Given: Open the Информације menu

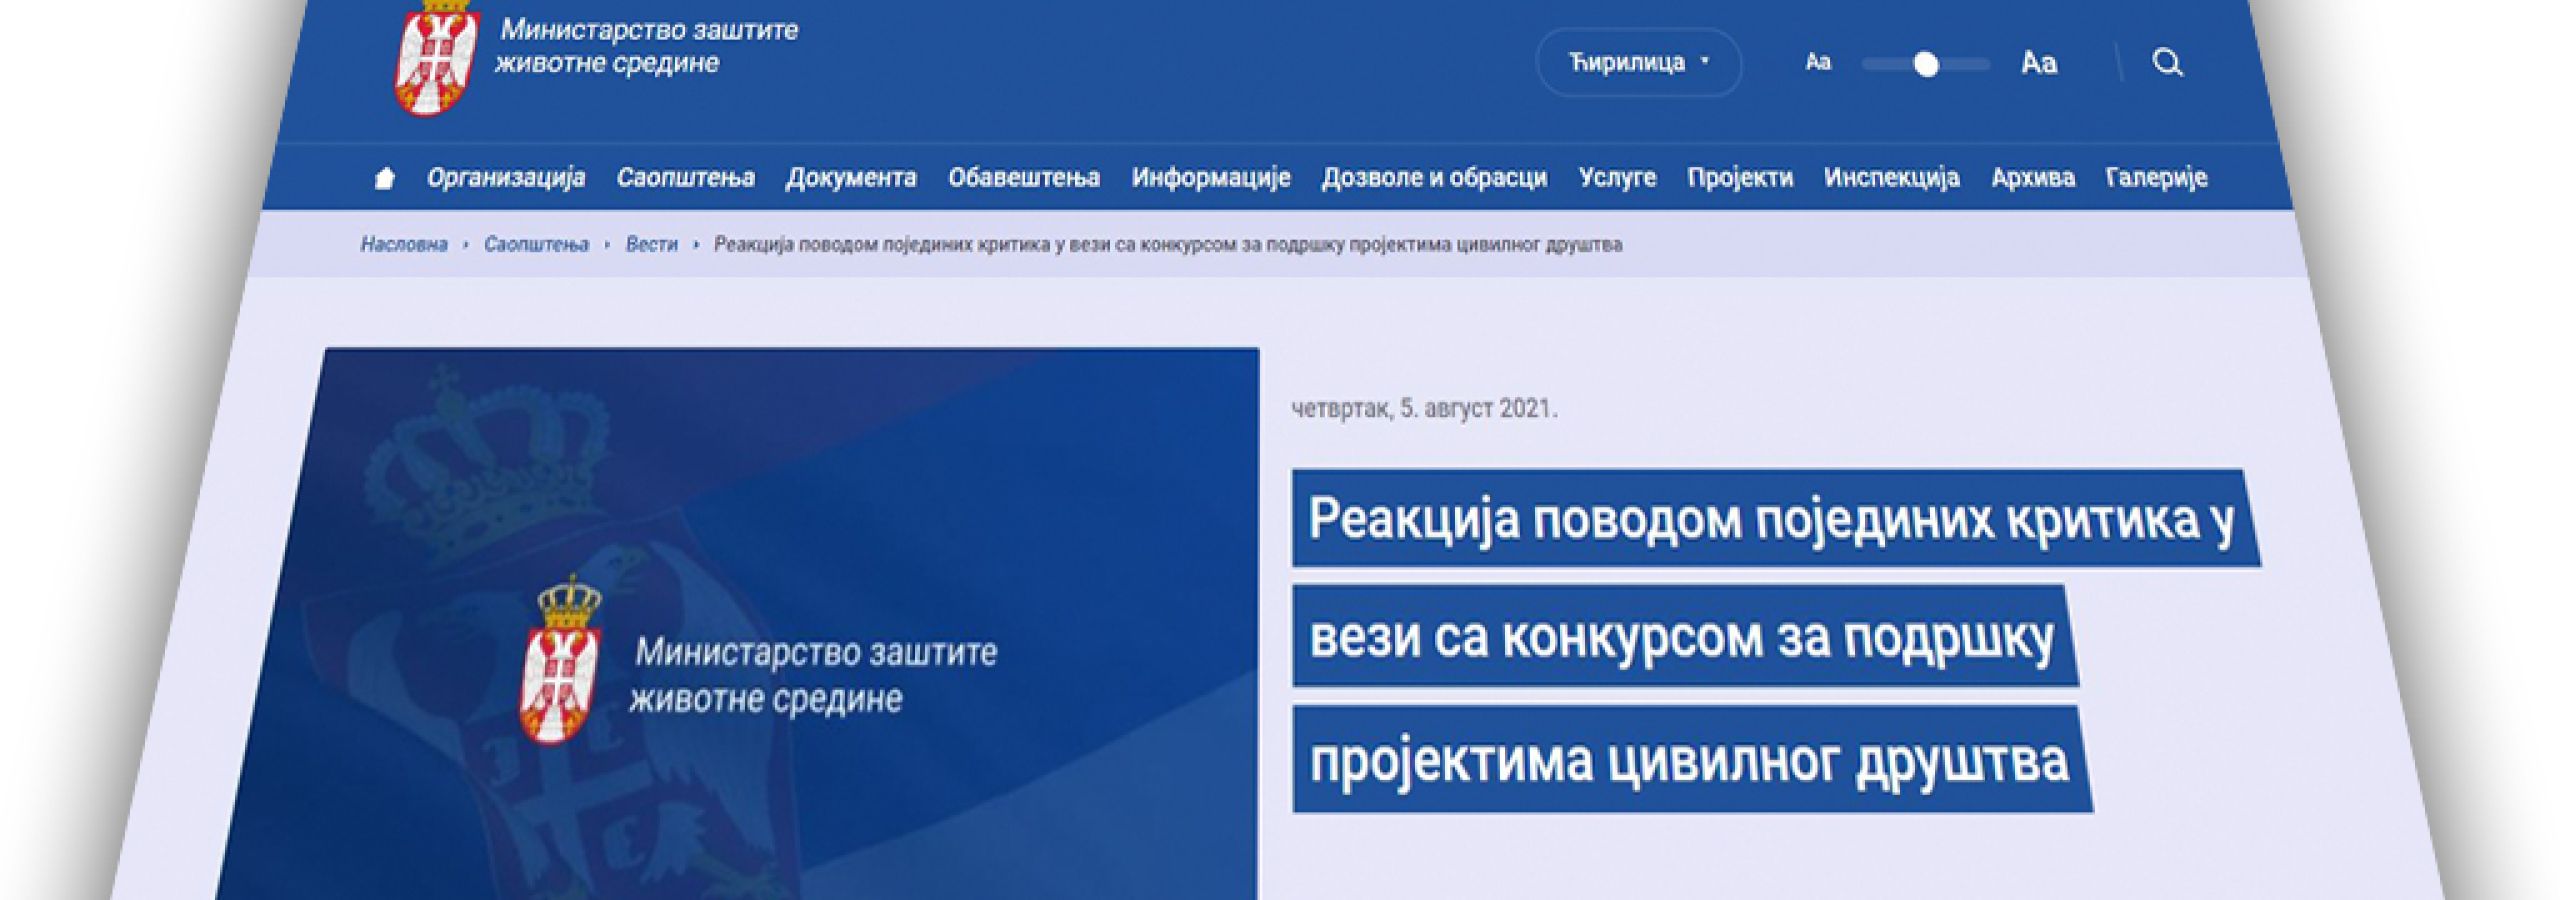Looking at the screenshot, I should pos(1210,178).
